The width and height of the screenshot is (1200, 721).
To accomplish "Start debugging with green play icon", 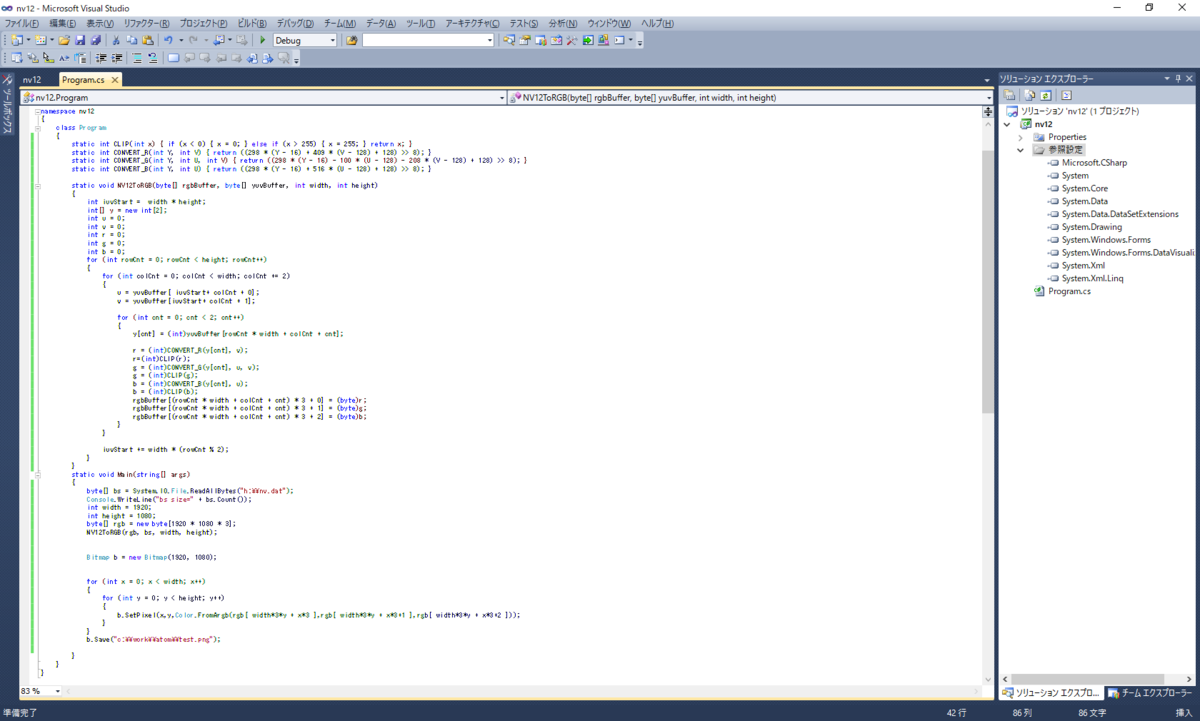I will (263, 40).
